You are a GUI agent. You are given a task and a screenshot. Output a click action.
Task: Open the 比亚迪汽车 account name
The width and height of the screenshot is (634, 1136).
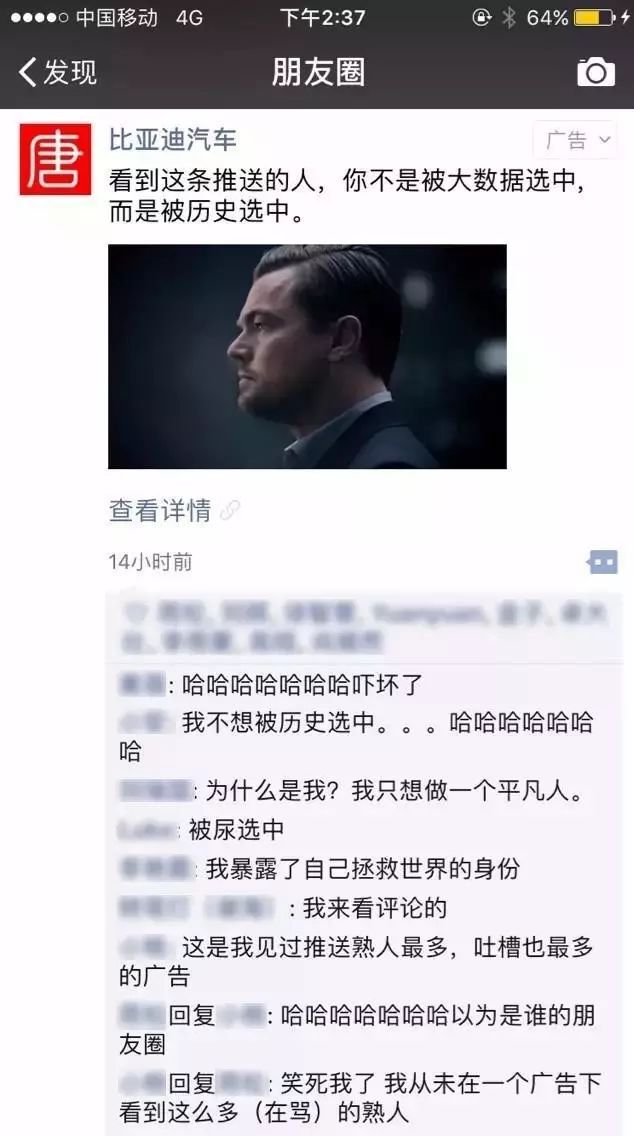[172, 139]
